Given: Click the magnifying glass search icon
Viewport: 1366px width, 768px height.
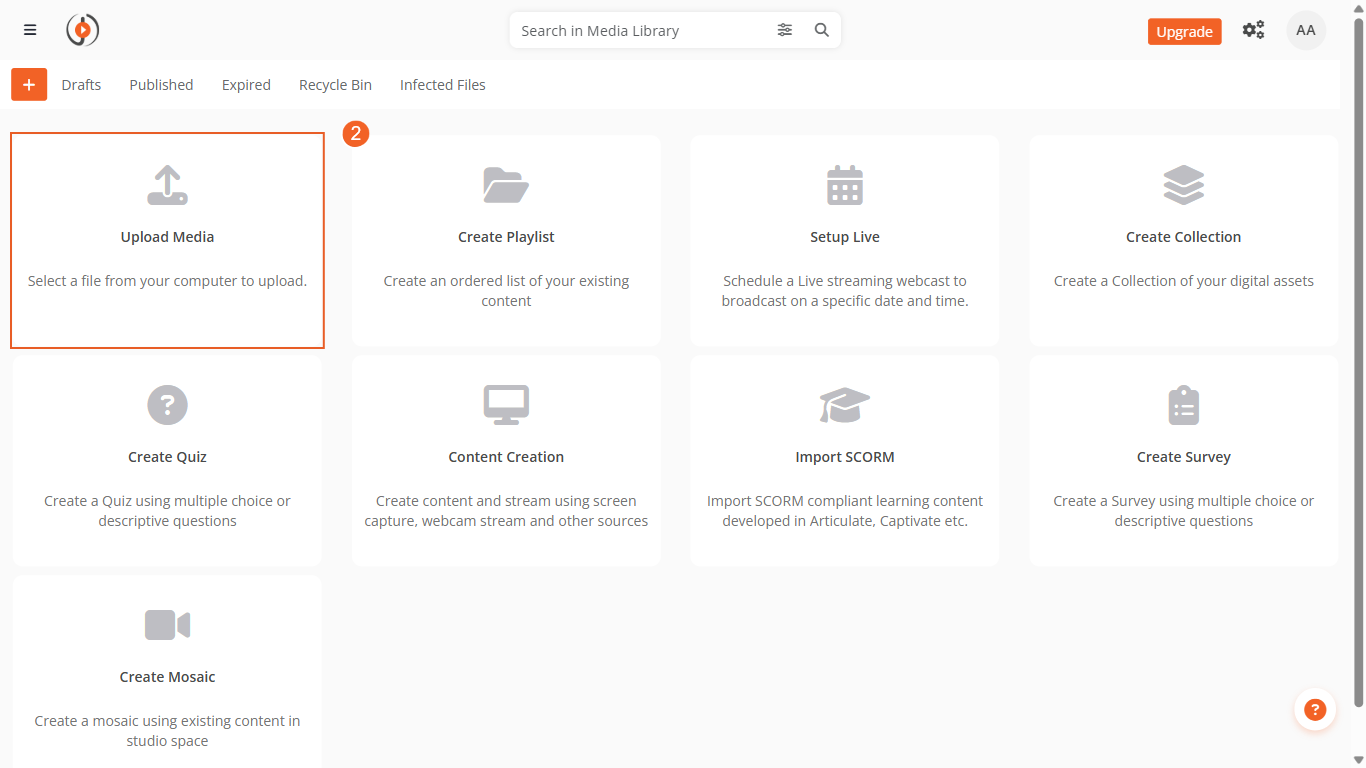Looking at the screenshot, I should pyautogui.click(x=822, y=30).
